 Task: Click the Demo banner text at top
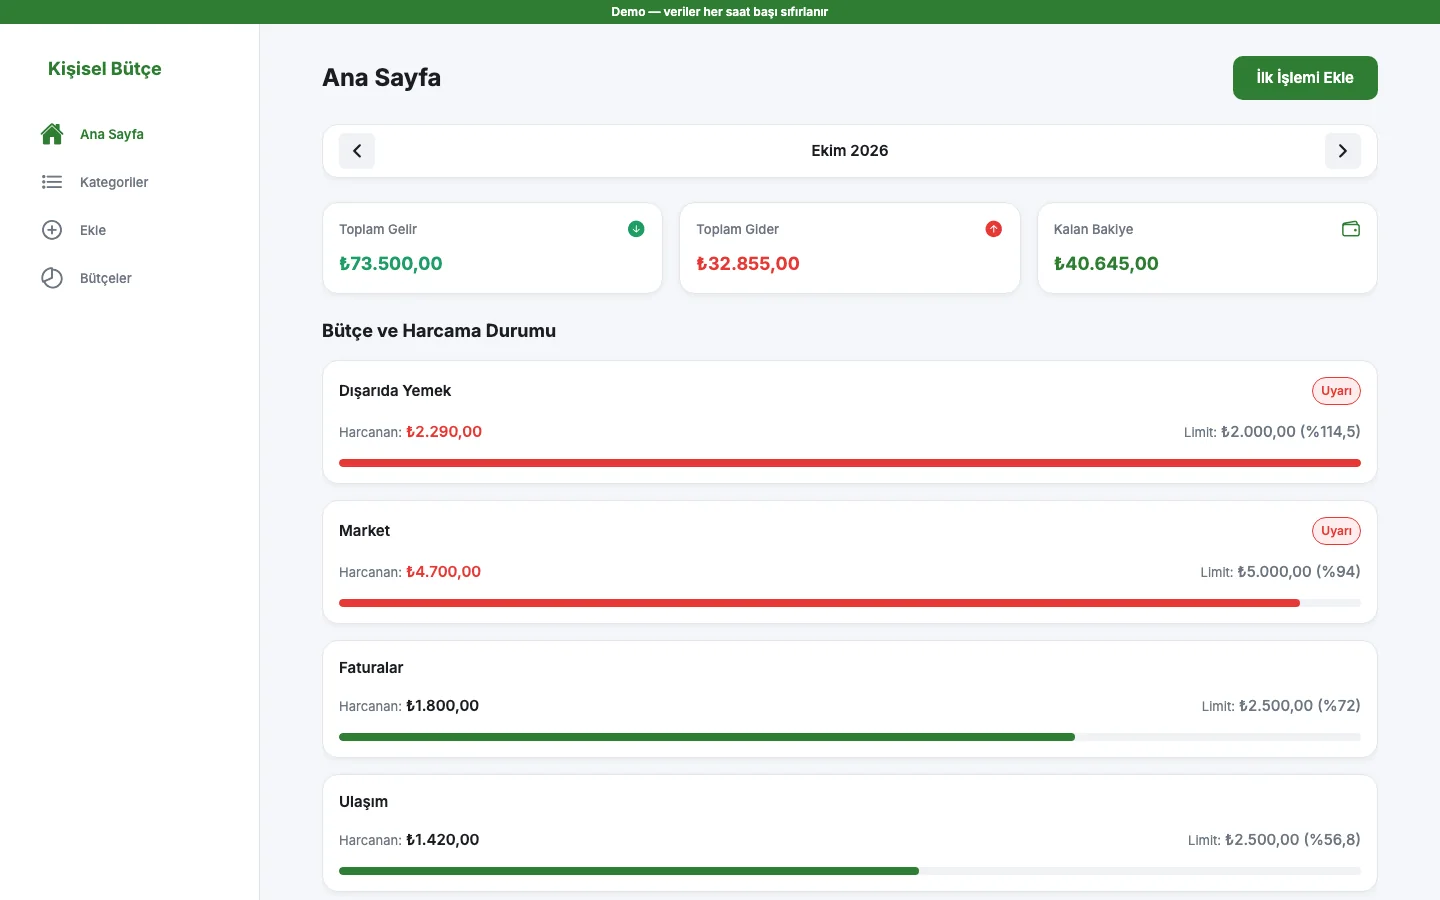(720, 12)
